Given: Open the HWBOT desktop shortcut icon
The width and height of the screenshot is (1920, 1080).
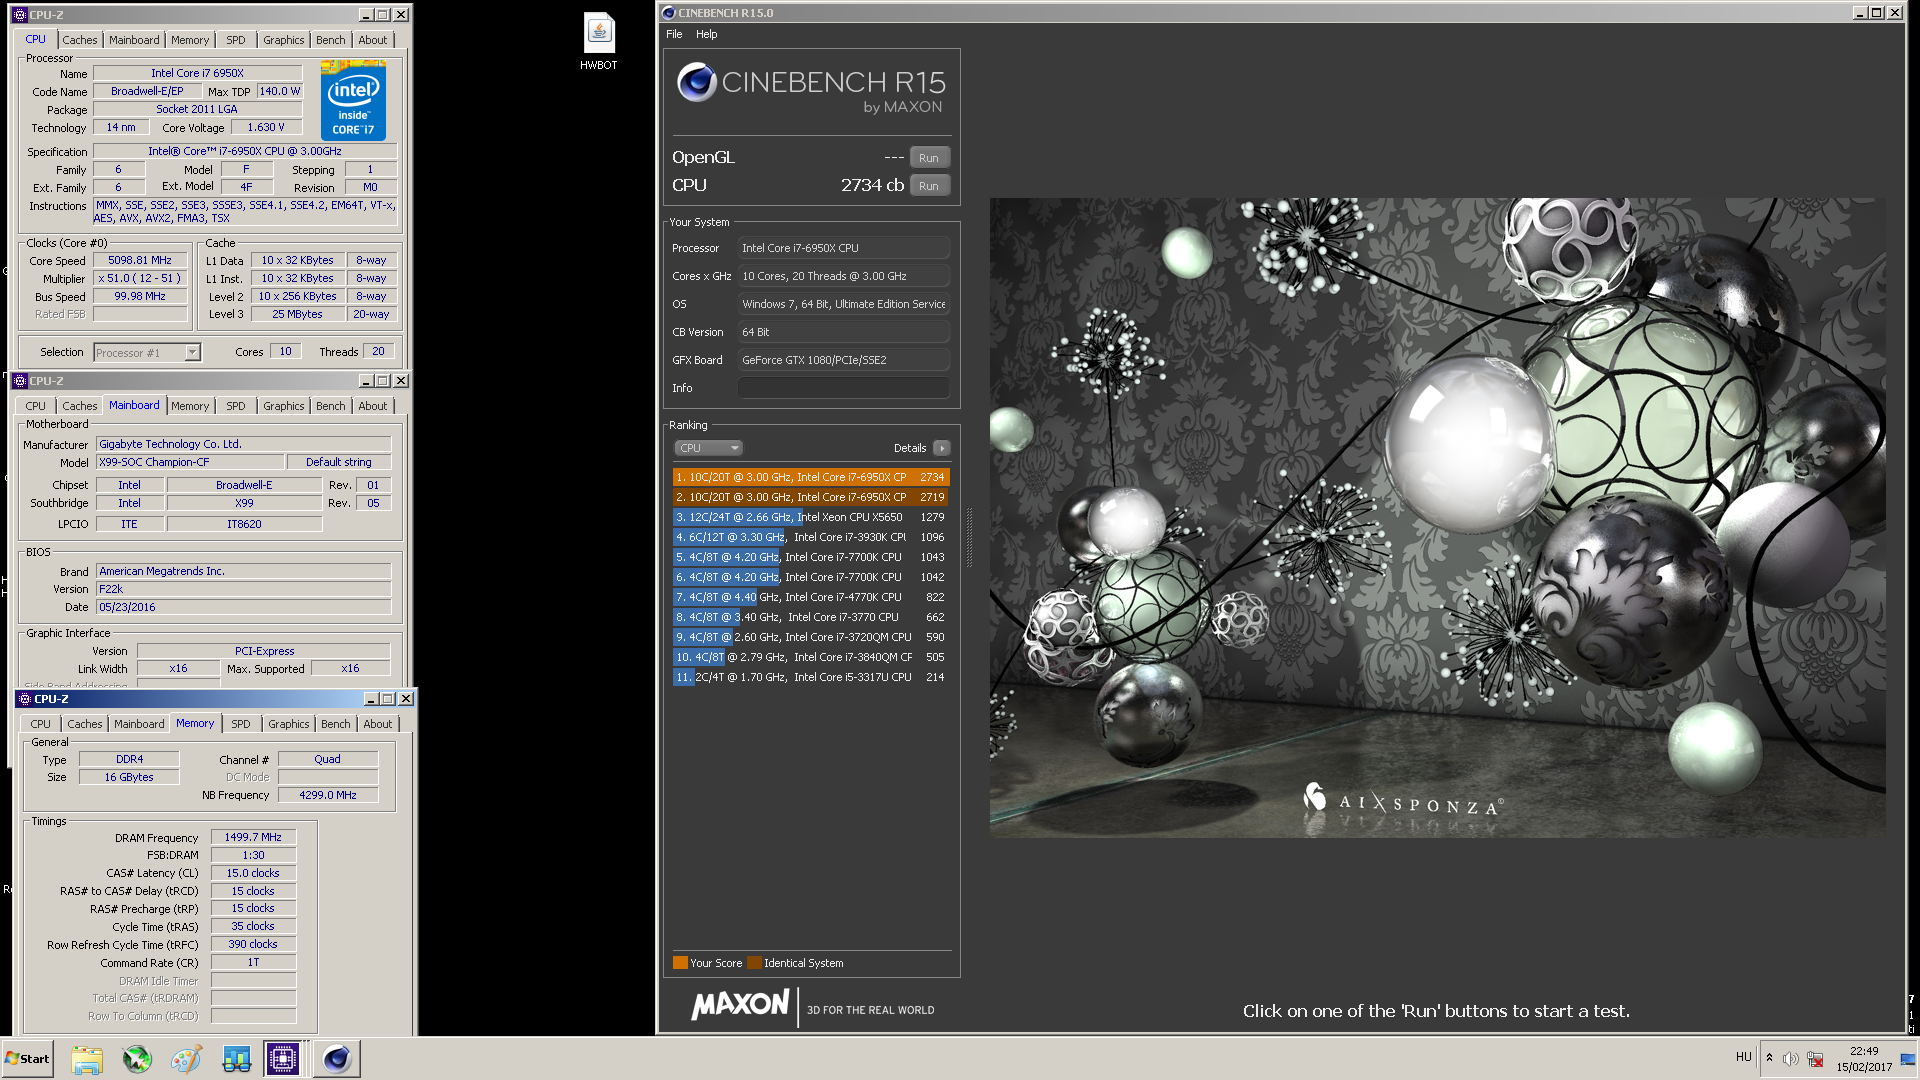Looking at the screenshot, I should pyautogui.click(x=599, y=42).
